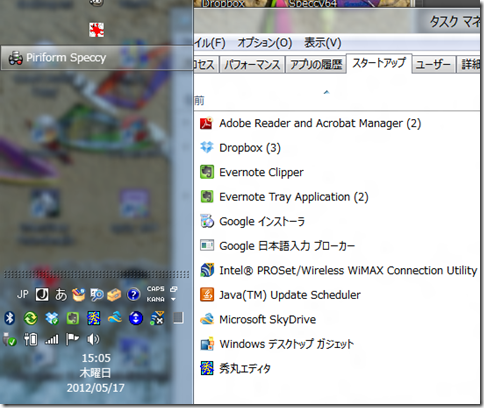The width and height of the screenshot is (484, 408).
Task: Click the Safely Remove Hardware tray icon
Action: click(9, 339)
